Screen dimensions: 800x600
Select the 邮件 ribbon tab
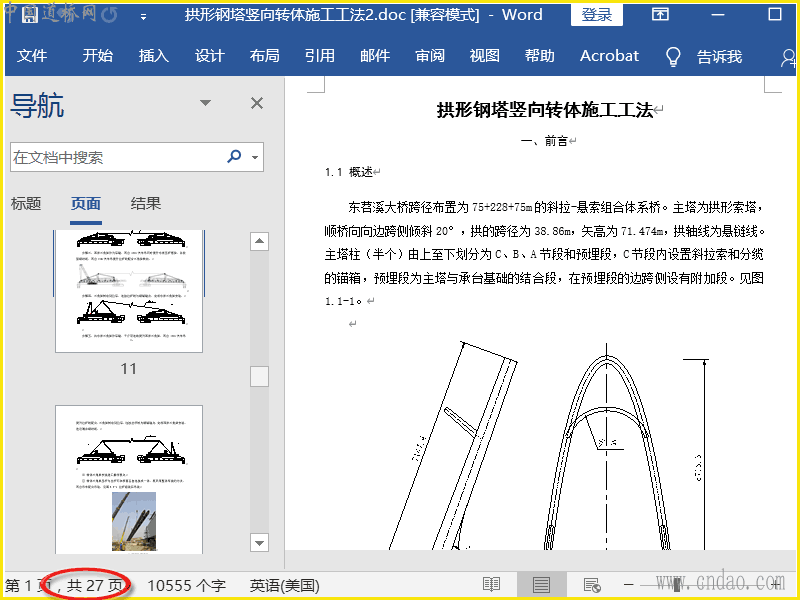click(374, 55)
